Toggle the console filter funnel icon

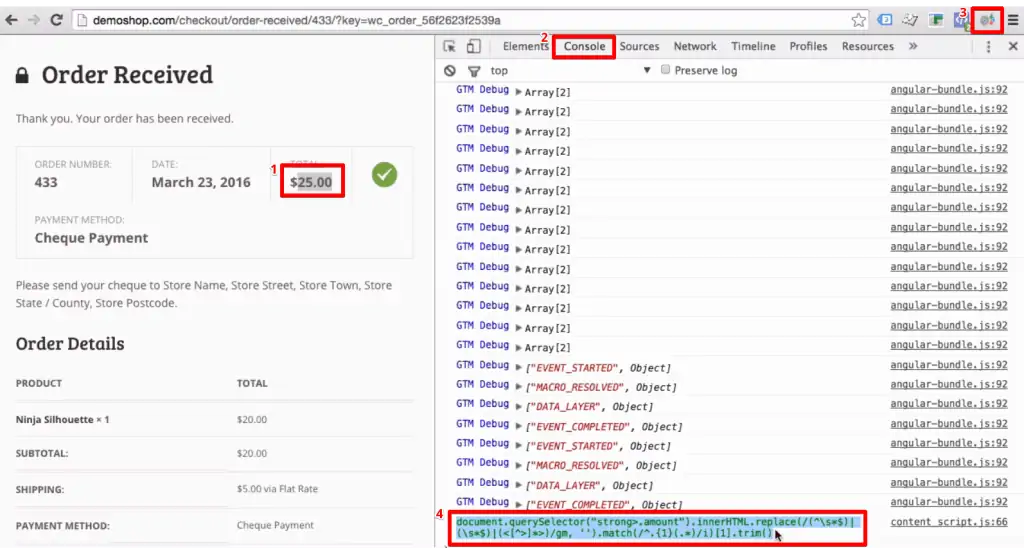coord(474,71)
